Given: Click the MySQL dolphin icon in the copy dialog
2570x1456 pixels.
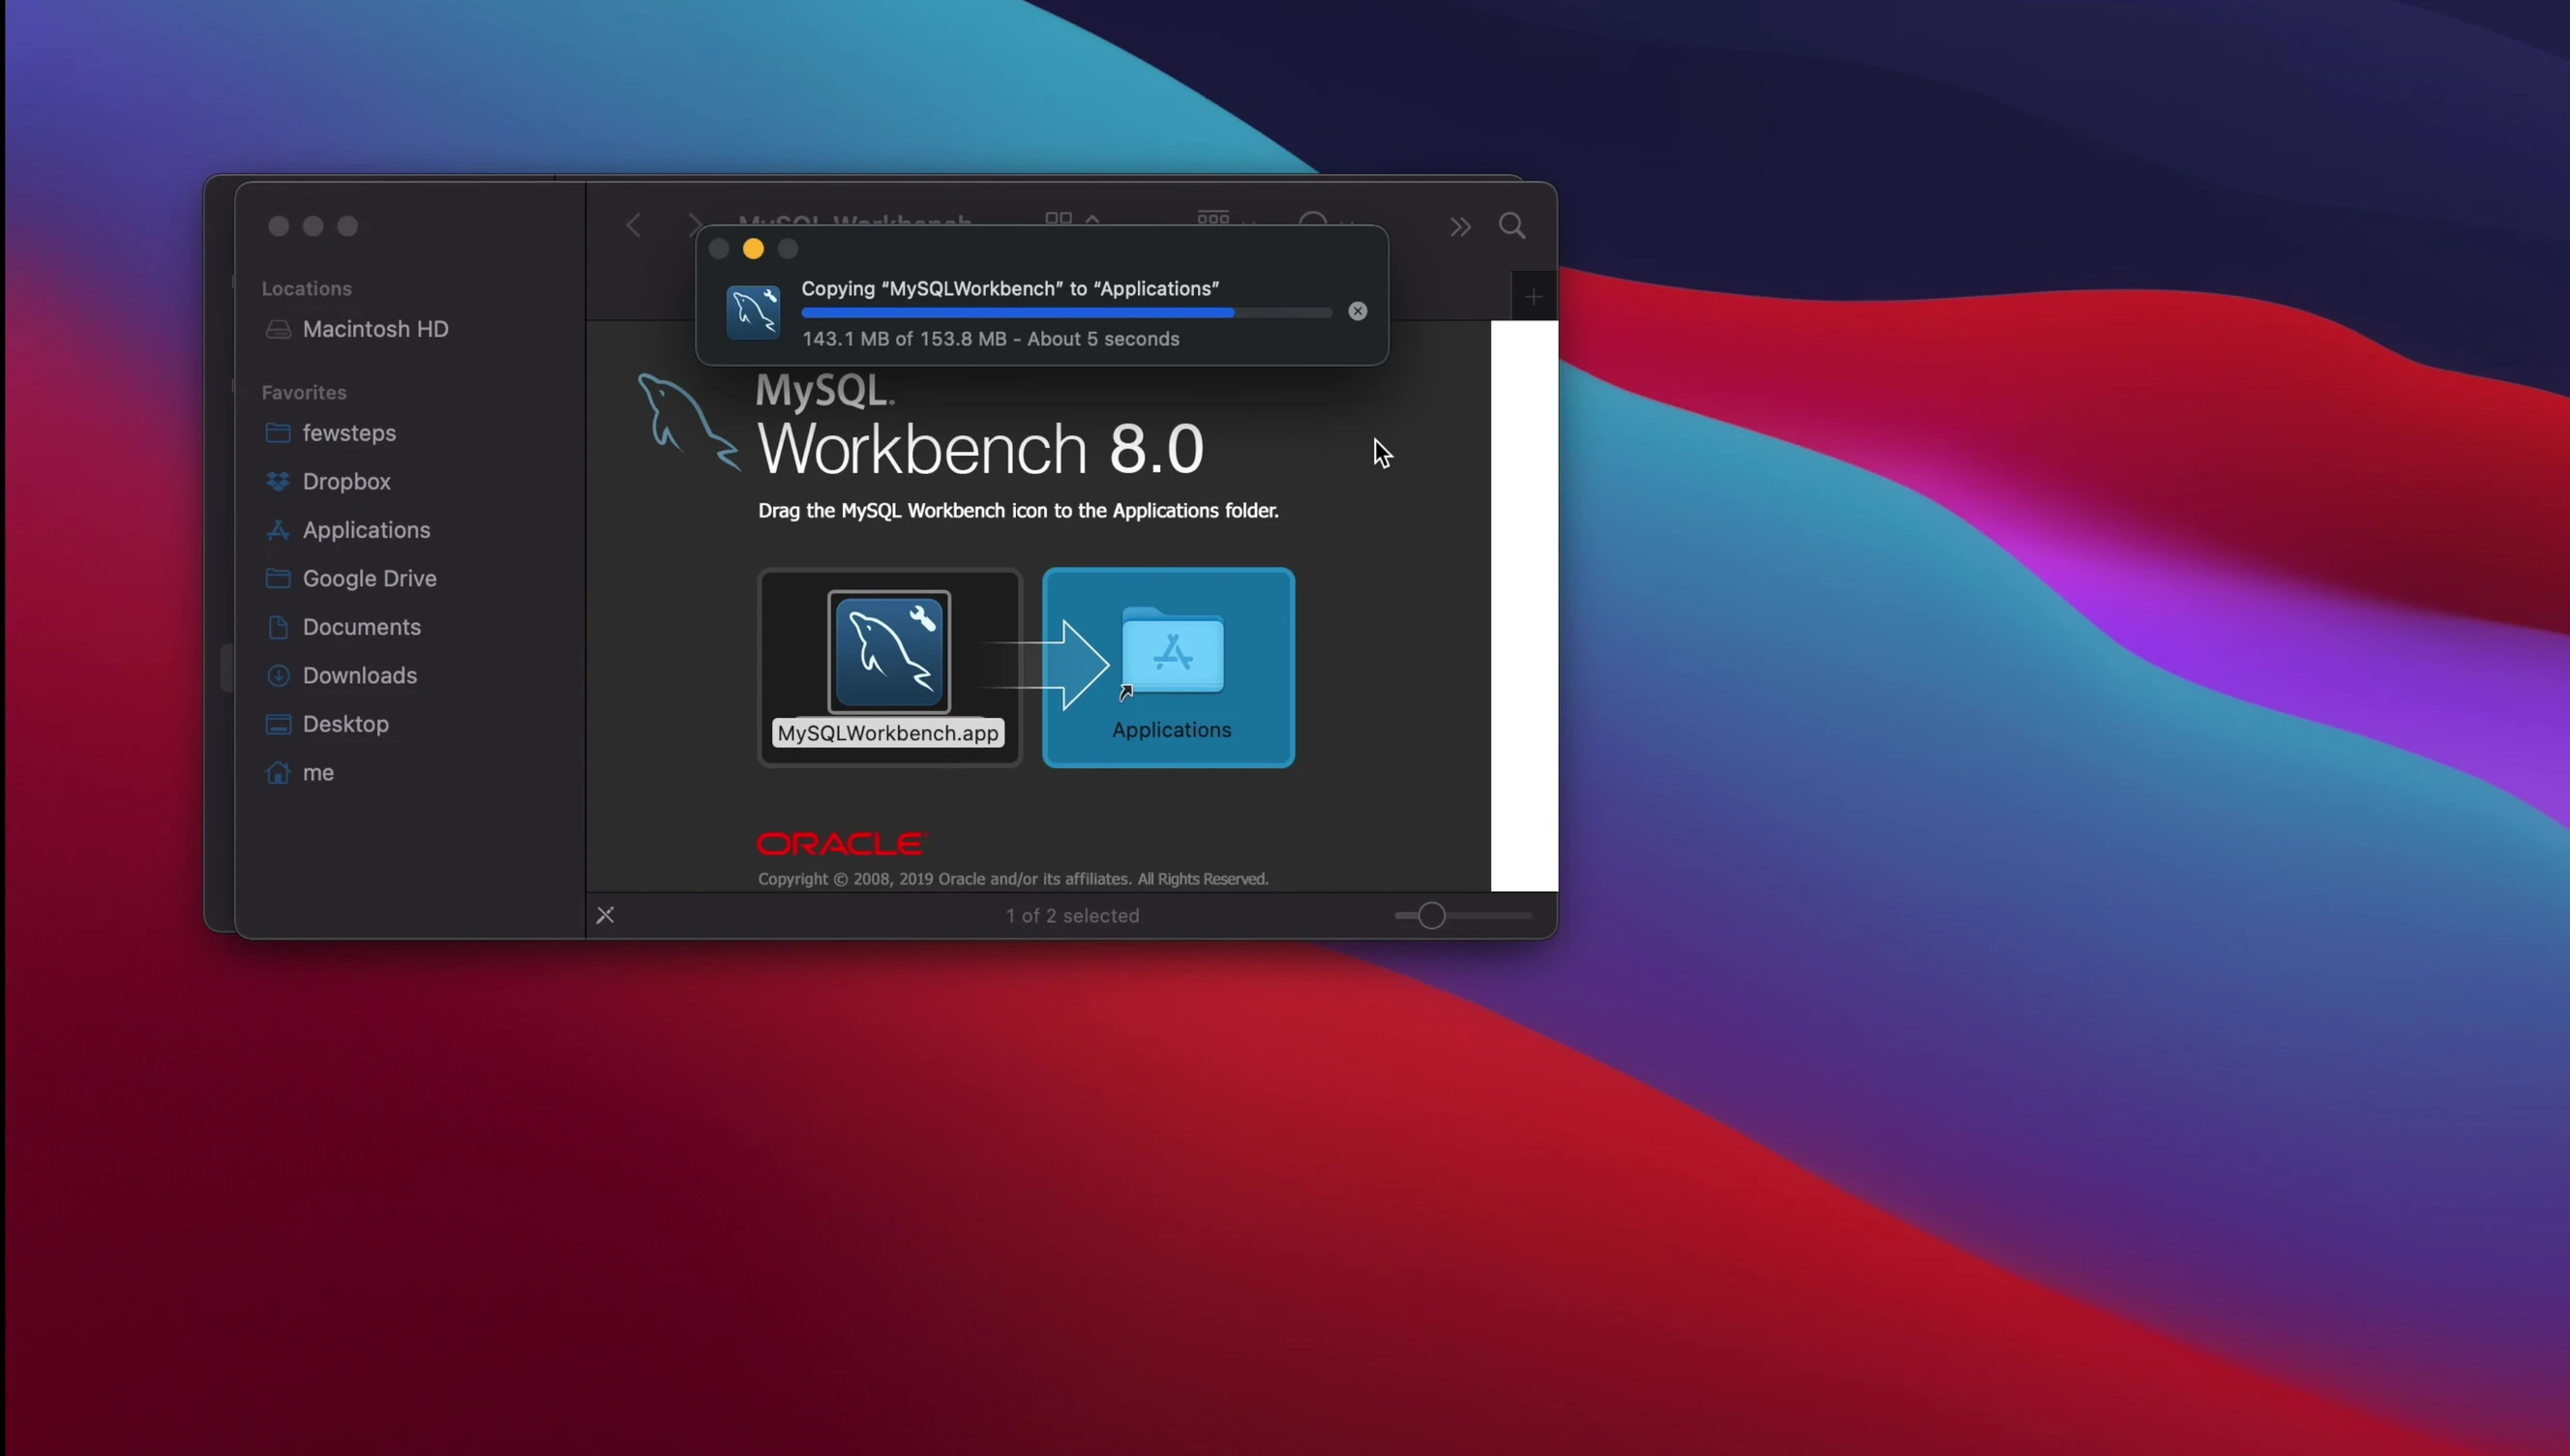Looking at the screenshot, I should [x=753, y=312].
